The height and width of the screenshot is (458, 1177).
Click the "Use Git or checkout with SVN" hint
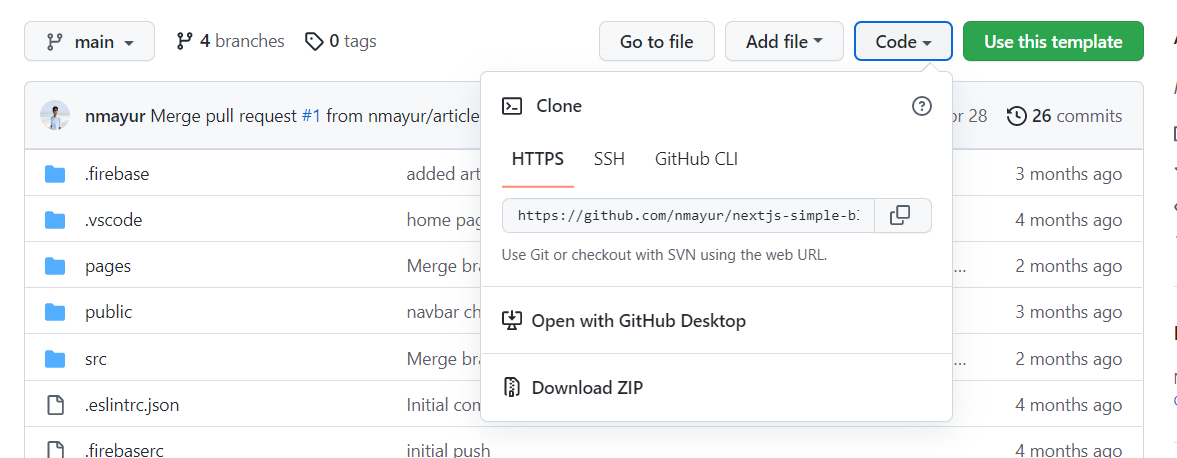(x=664, y=255)
